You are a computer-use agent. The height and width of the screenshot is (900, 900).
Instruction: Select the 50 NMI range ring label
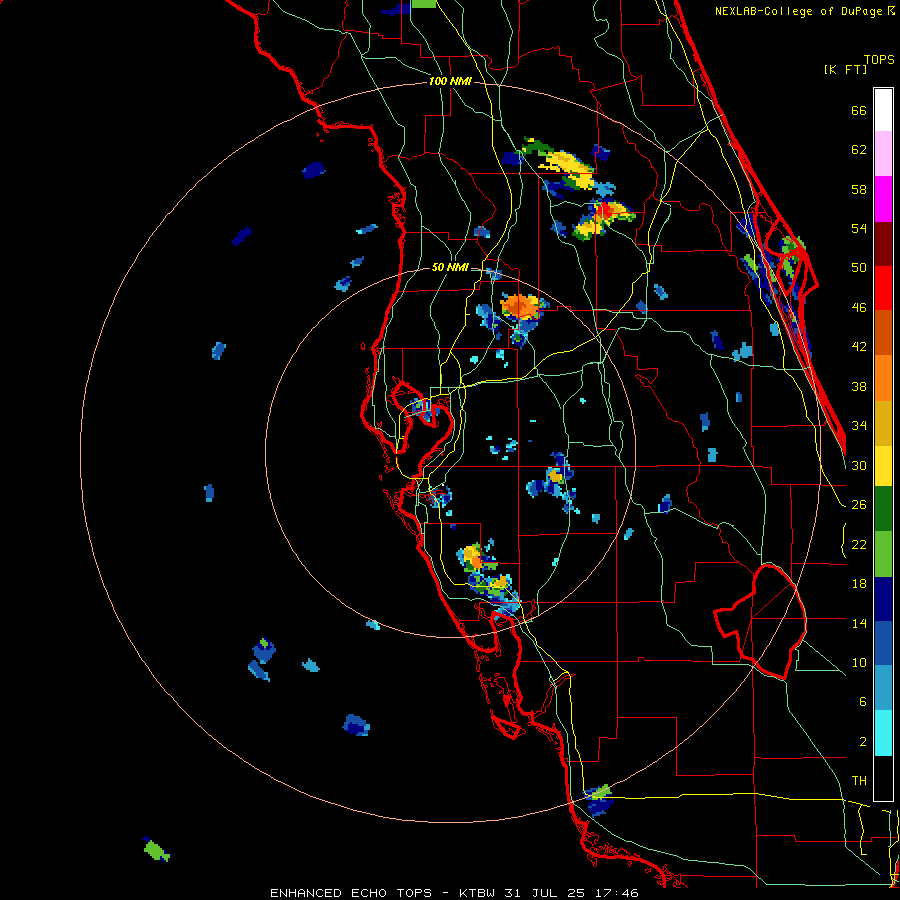click(450, 267)
